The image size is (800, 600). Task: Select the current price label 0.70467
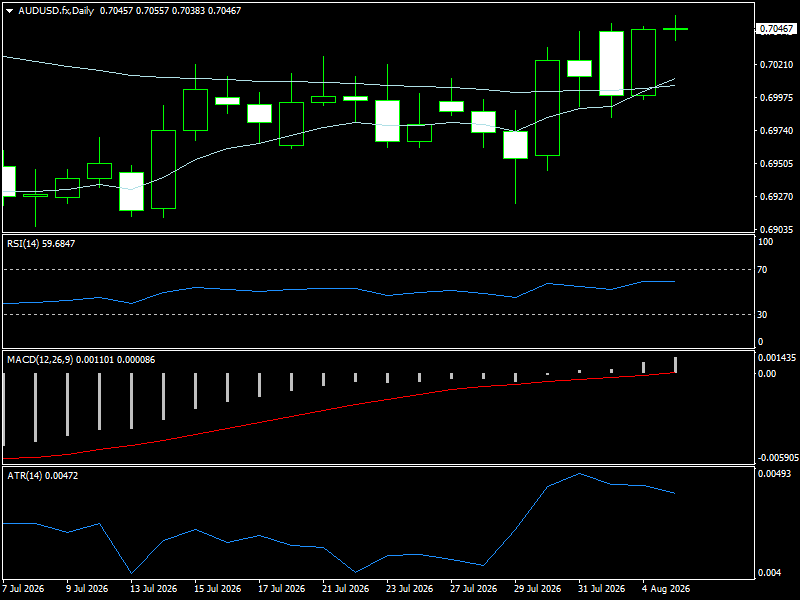pos(776,29)
